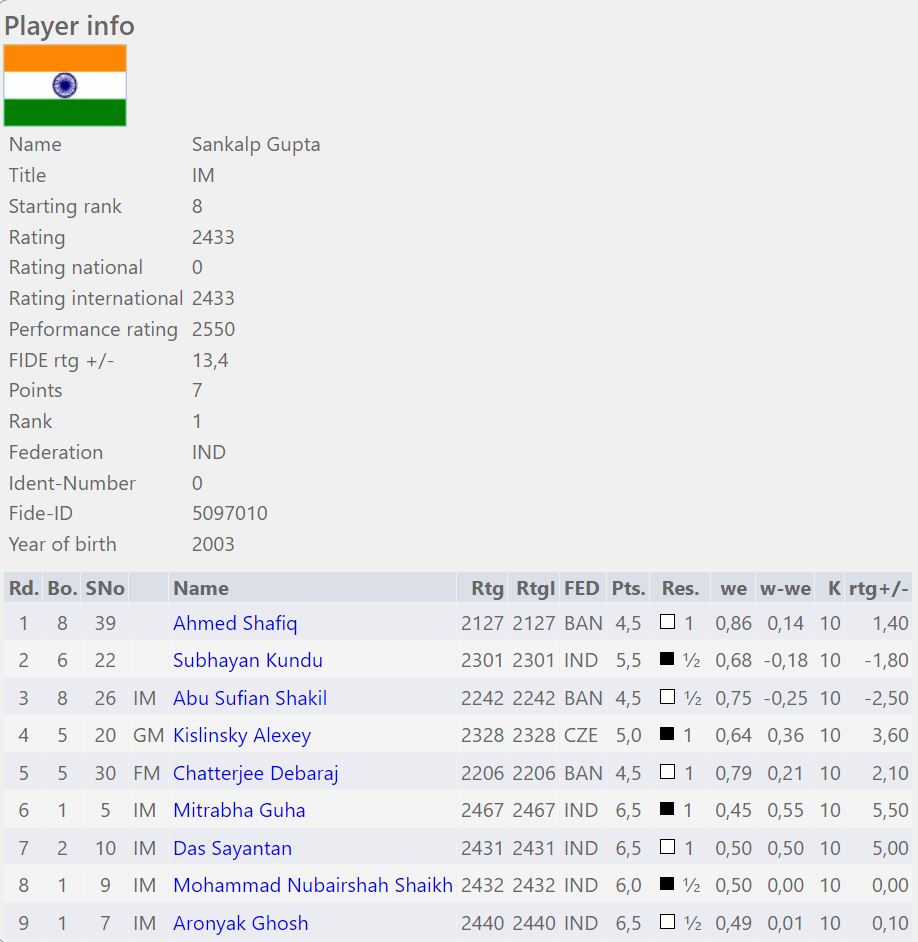
Task: Click white piece square in Ahmed Shafiq row
Action: [x=668, y=623]
